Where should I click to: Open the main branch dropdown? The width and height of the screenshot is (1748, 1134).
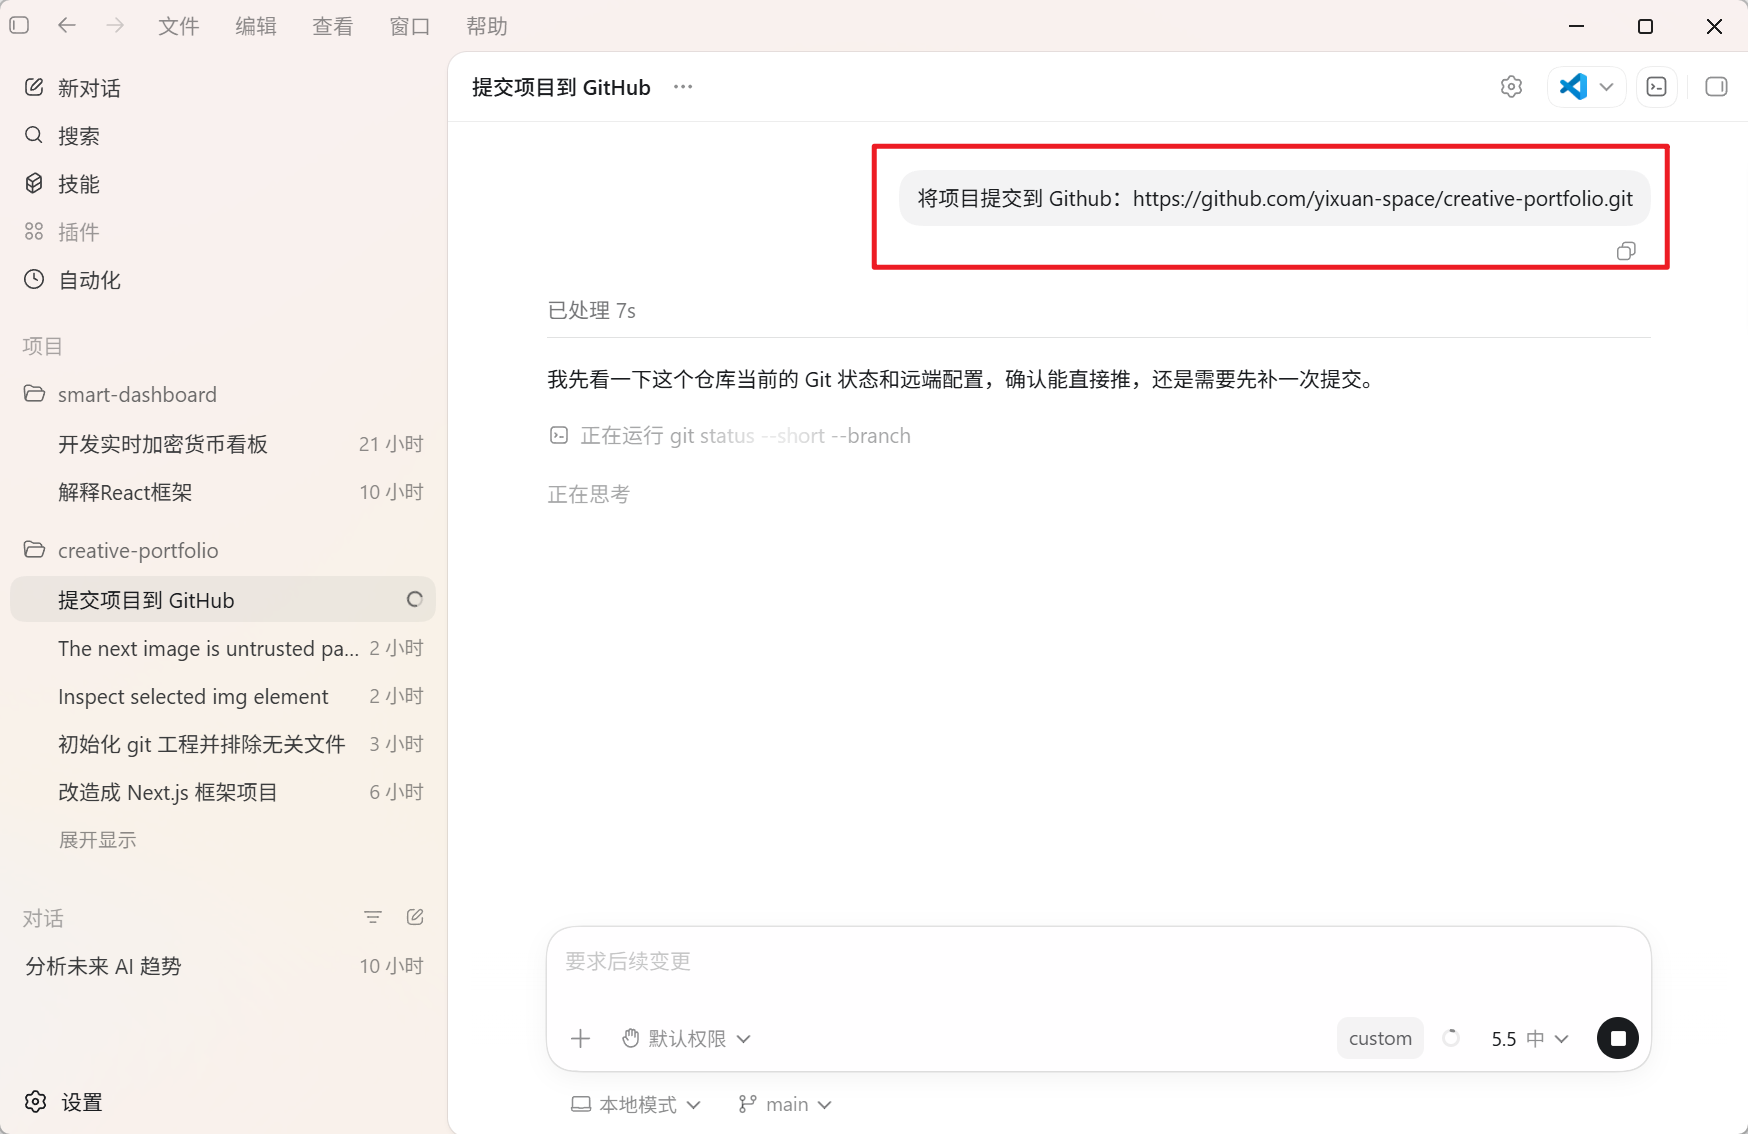785,1104
